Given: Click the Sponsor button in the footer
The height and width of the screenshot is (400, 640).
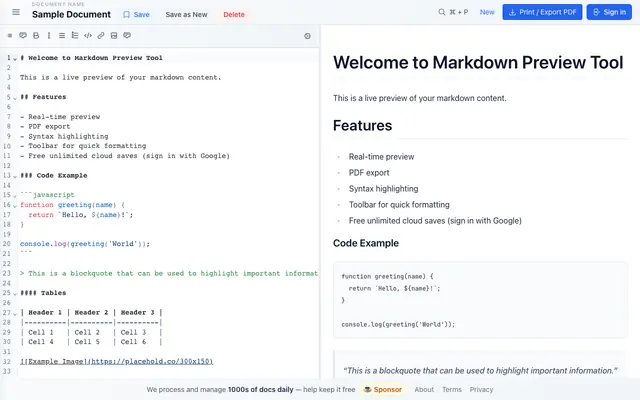Looking at the screenshot, I should point(383,390).
